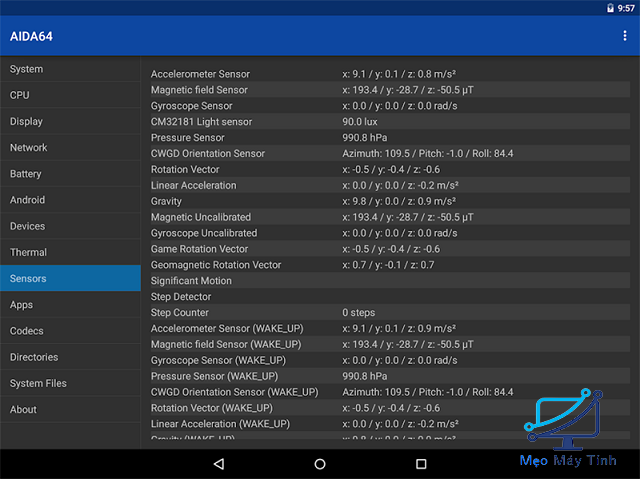Check the battery icon in status bar
Screen dimensions: 640x479
click(610, 8)
